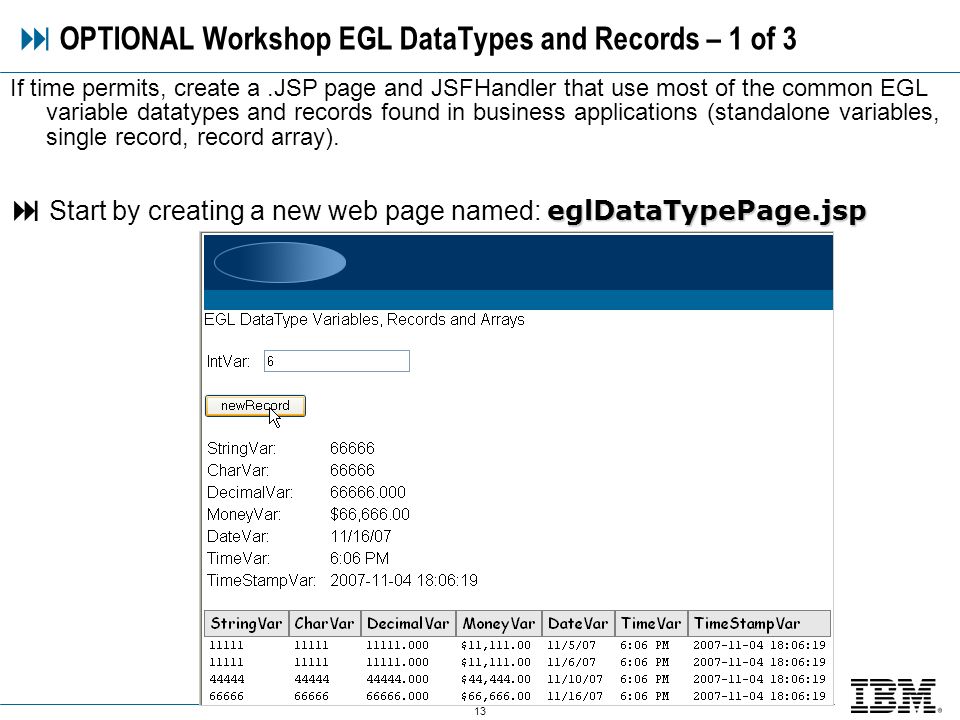This screenshot has width=960, height=720.
Task: Click table cell 11/10/07
Action: 575,680
